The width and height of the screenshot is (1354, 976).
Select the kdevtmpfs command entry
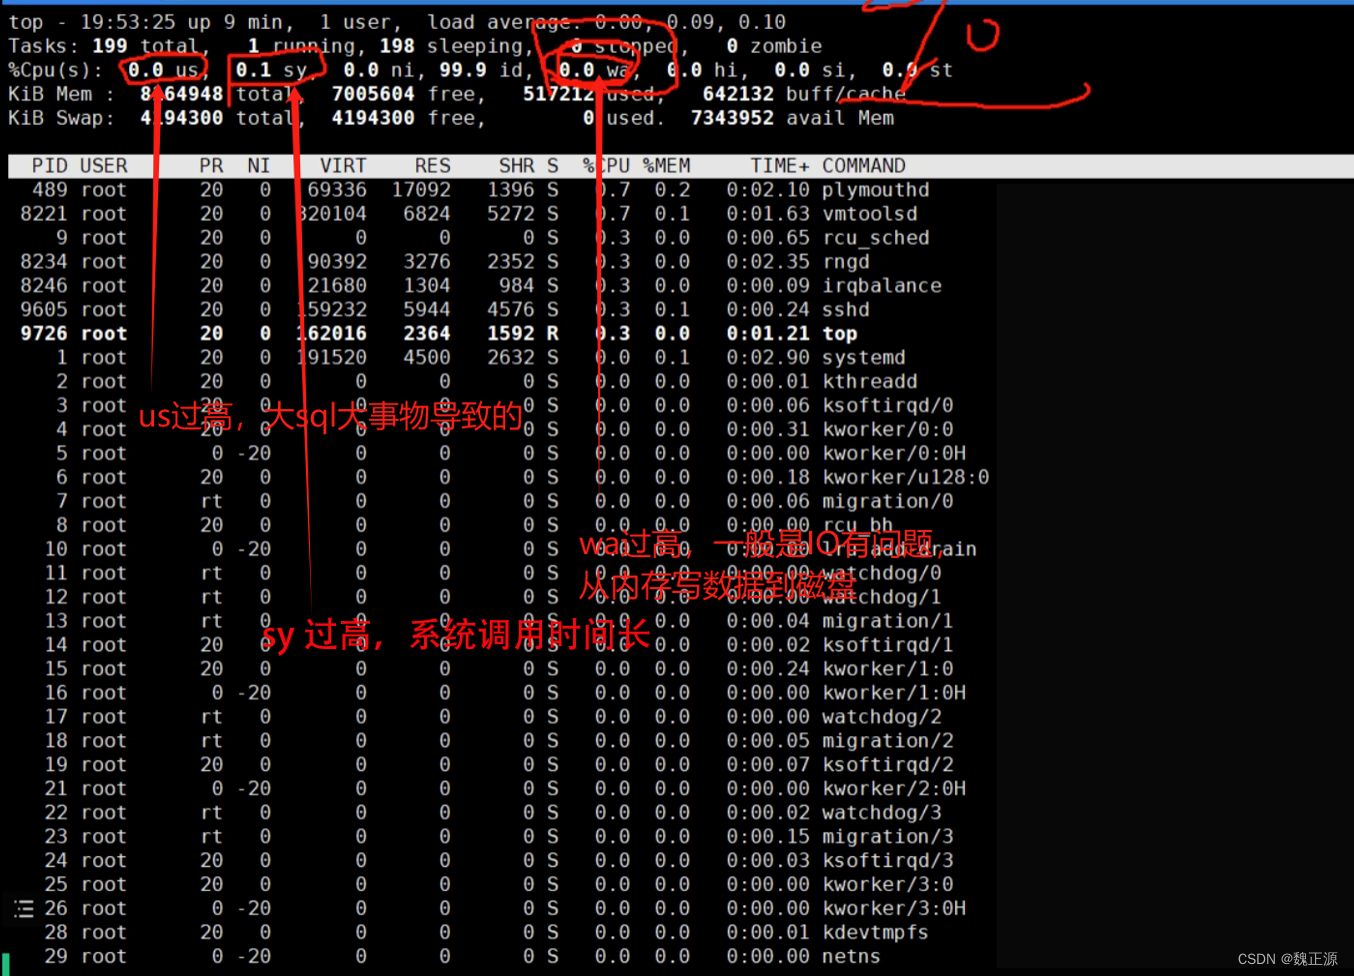tap(876, 933)
